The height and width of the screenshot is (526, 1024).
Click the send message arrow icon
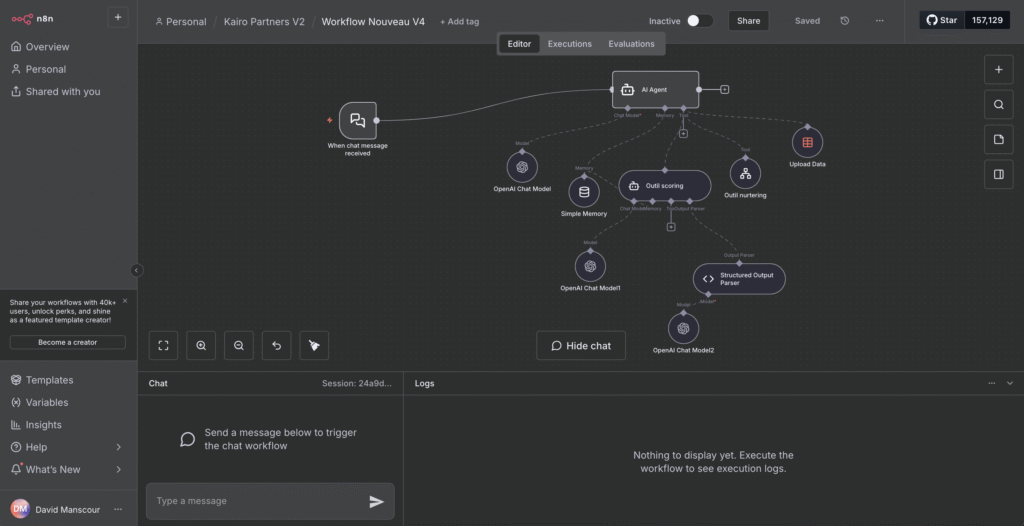376,502
